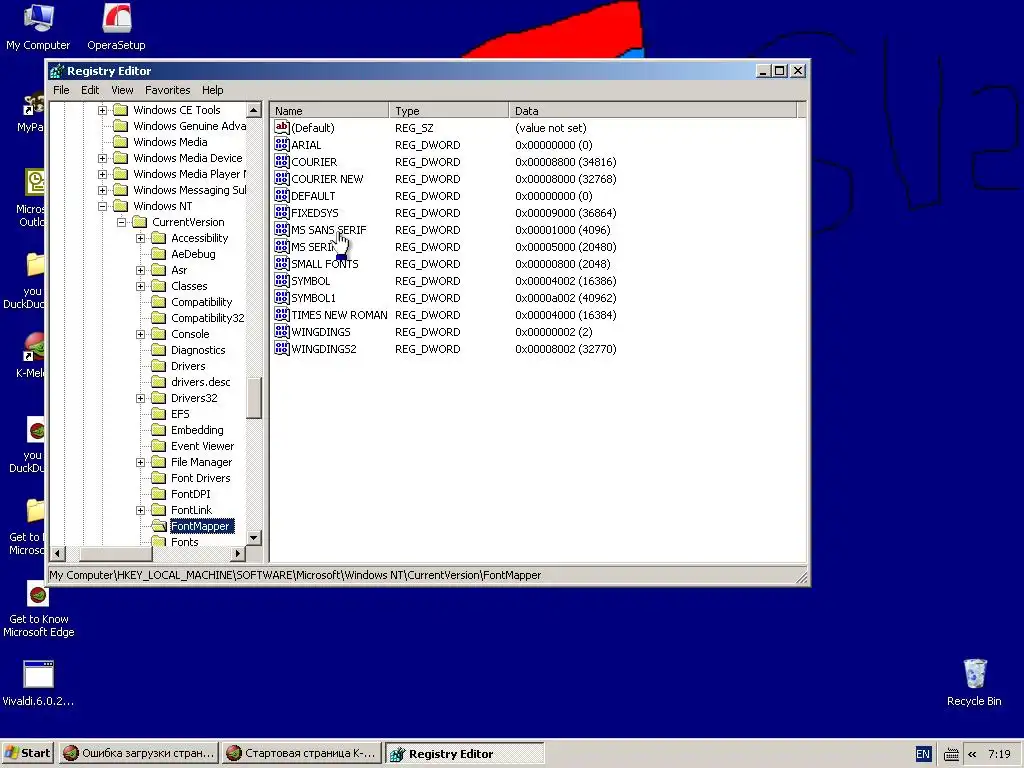The width and height of the screenshot is (1024, 768).
Task: Click the Start button
Action: (27, 753)
